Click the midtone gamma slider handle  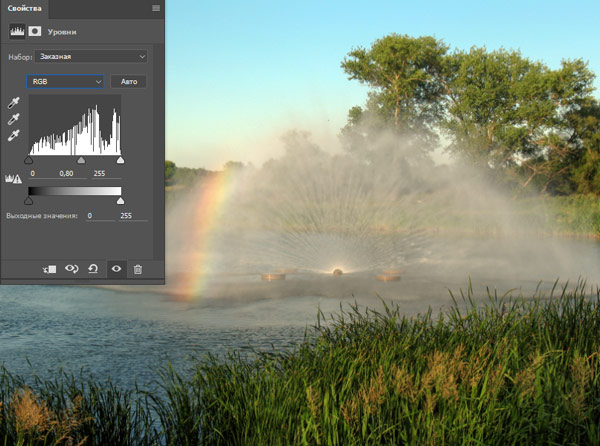point(81,160)
